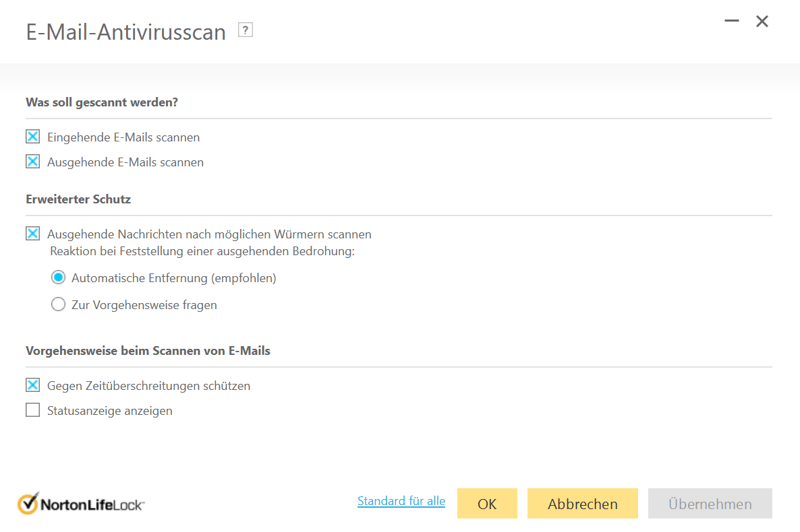Uncheck 'Eingehende E-Mails scannen'
Viewport: 800px width, 532px height.
[33, 137]
